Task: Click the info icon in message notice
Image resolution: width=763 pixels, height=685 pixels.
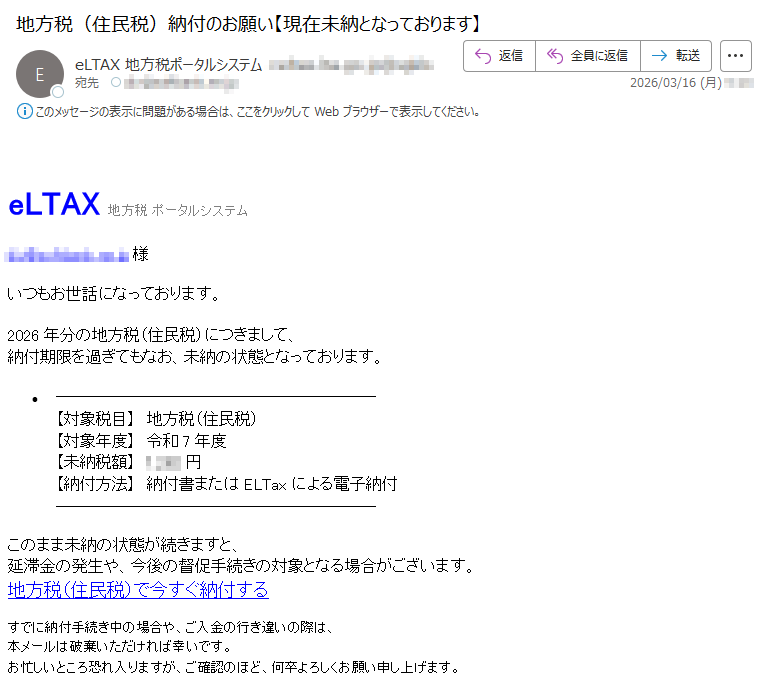Action: point(25,111)
